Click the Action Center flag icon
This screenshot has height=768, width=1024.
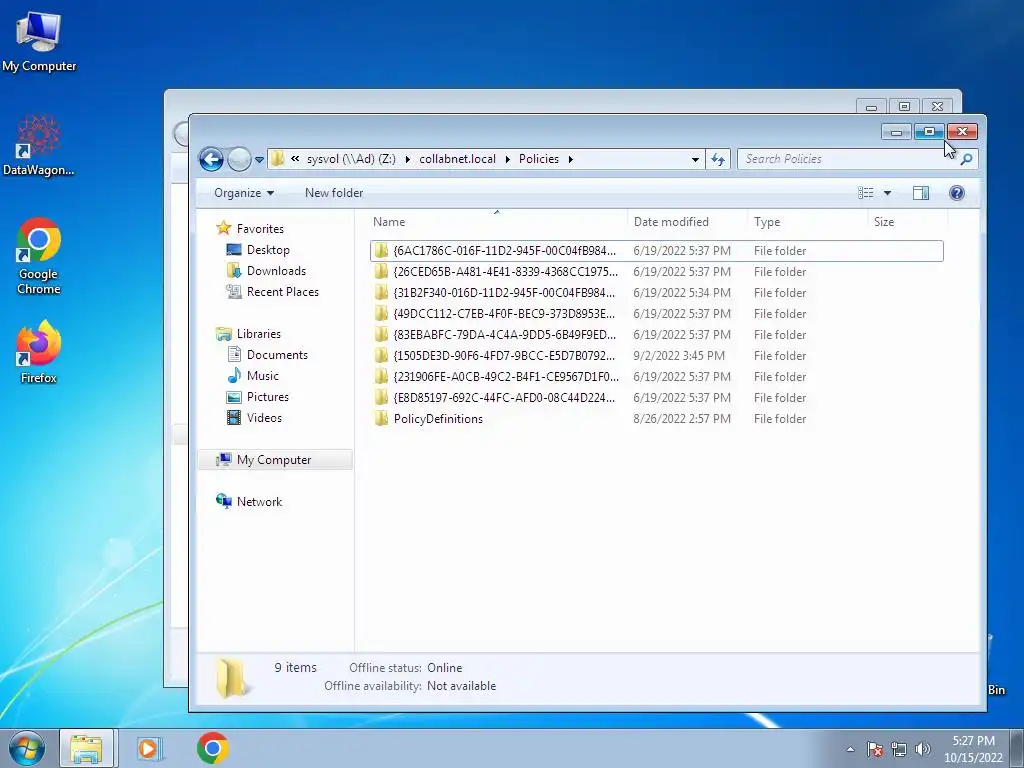875,749
